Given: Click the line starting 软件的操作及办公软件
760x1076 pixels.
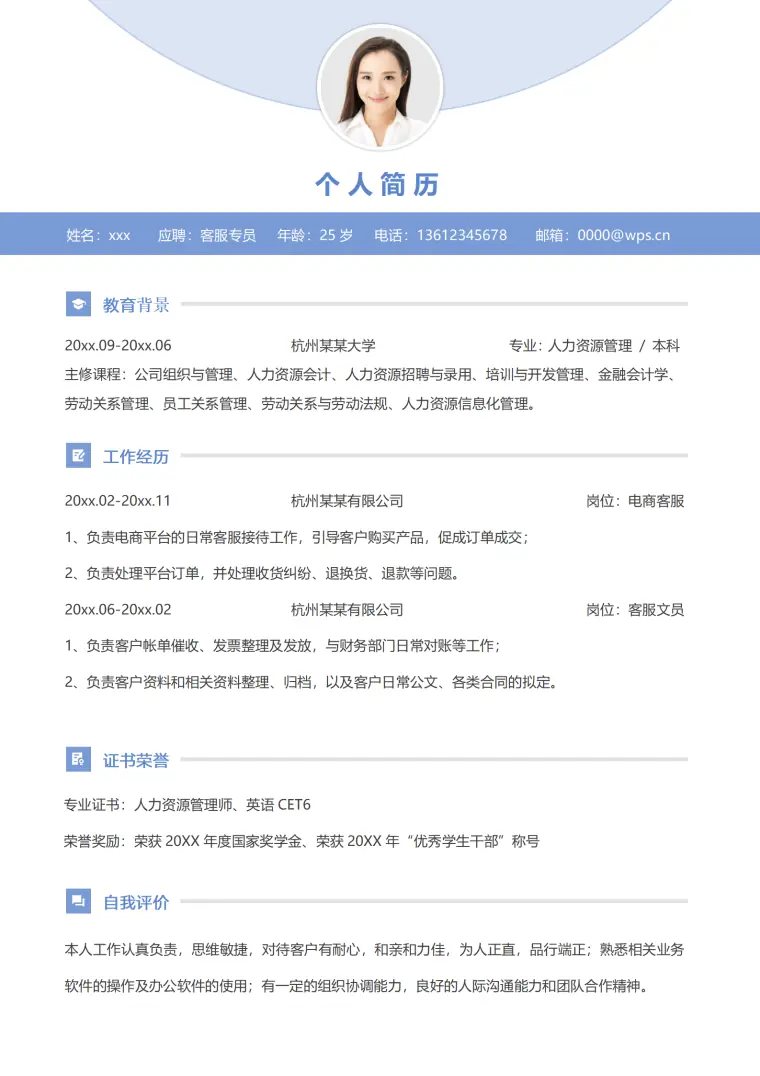Looking at the screenshot, I should pyautogui.click(x=357, y=986).
